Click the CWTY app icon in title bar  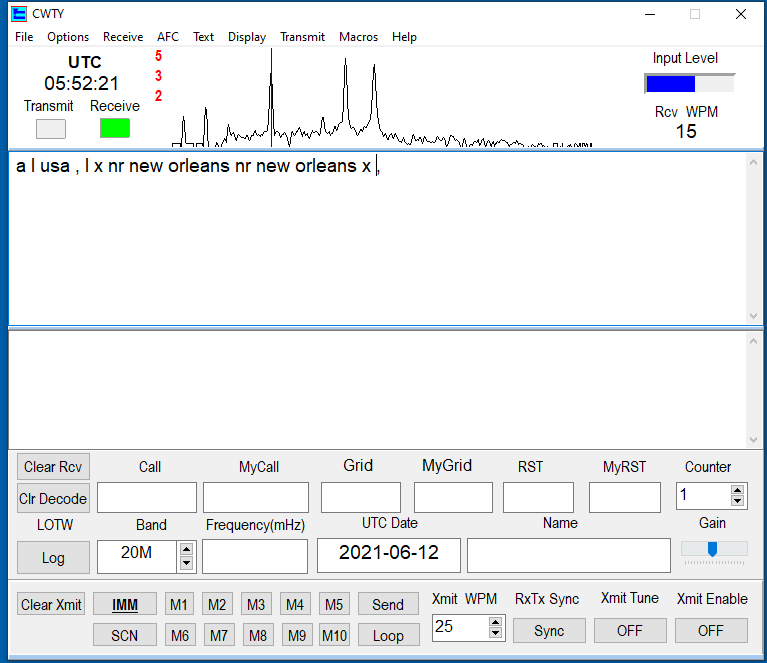click(19, 14)
